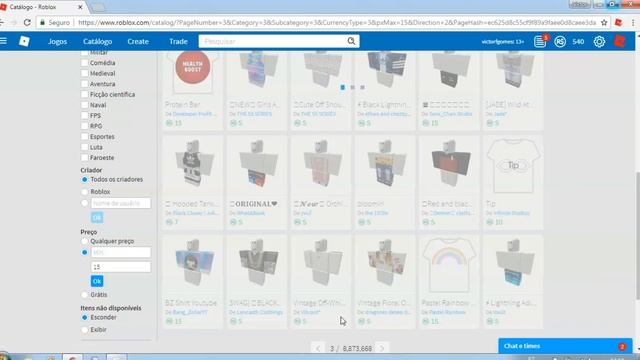Viewport: 640px width, 360px height.
Task: Open the Red and black shirt thumbnail
Action: (x=449, y=166)
